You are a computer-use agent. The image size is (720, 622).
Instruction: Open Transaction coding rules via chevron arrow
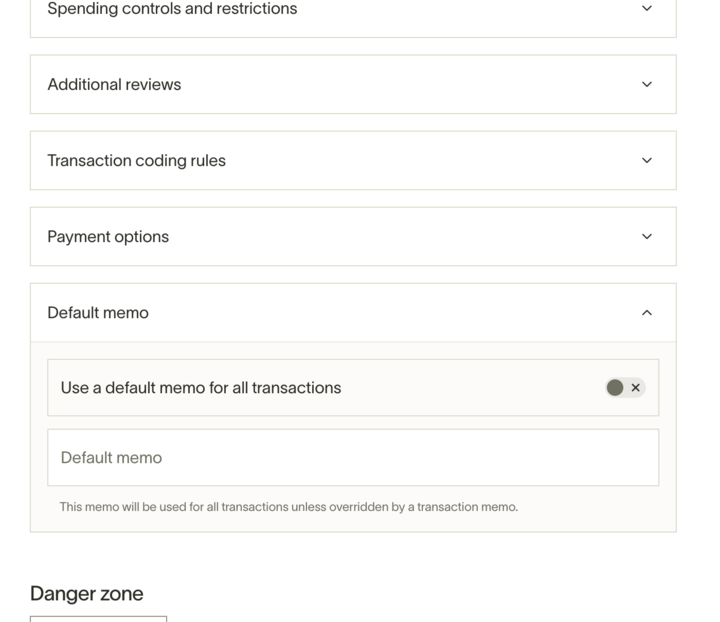tap(647, 161)
